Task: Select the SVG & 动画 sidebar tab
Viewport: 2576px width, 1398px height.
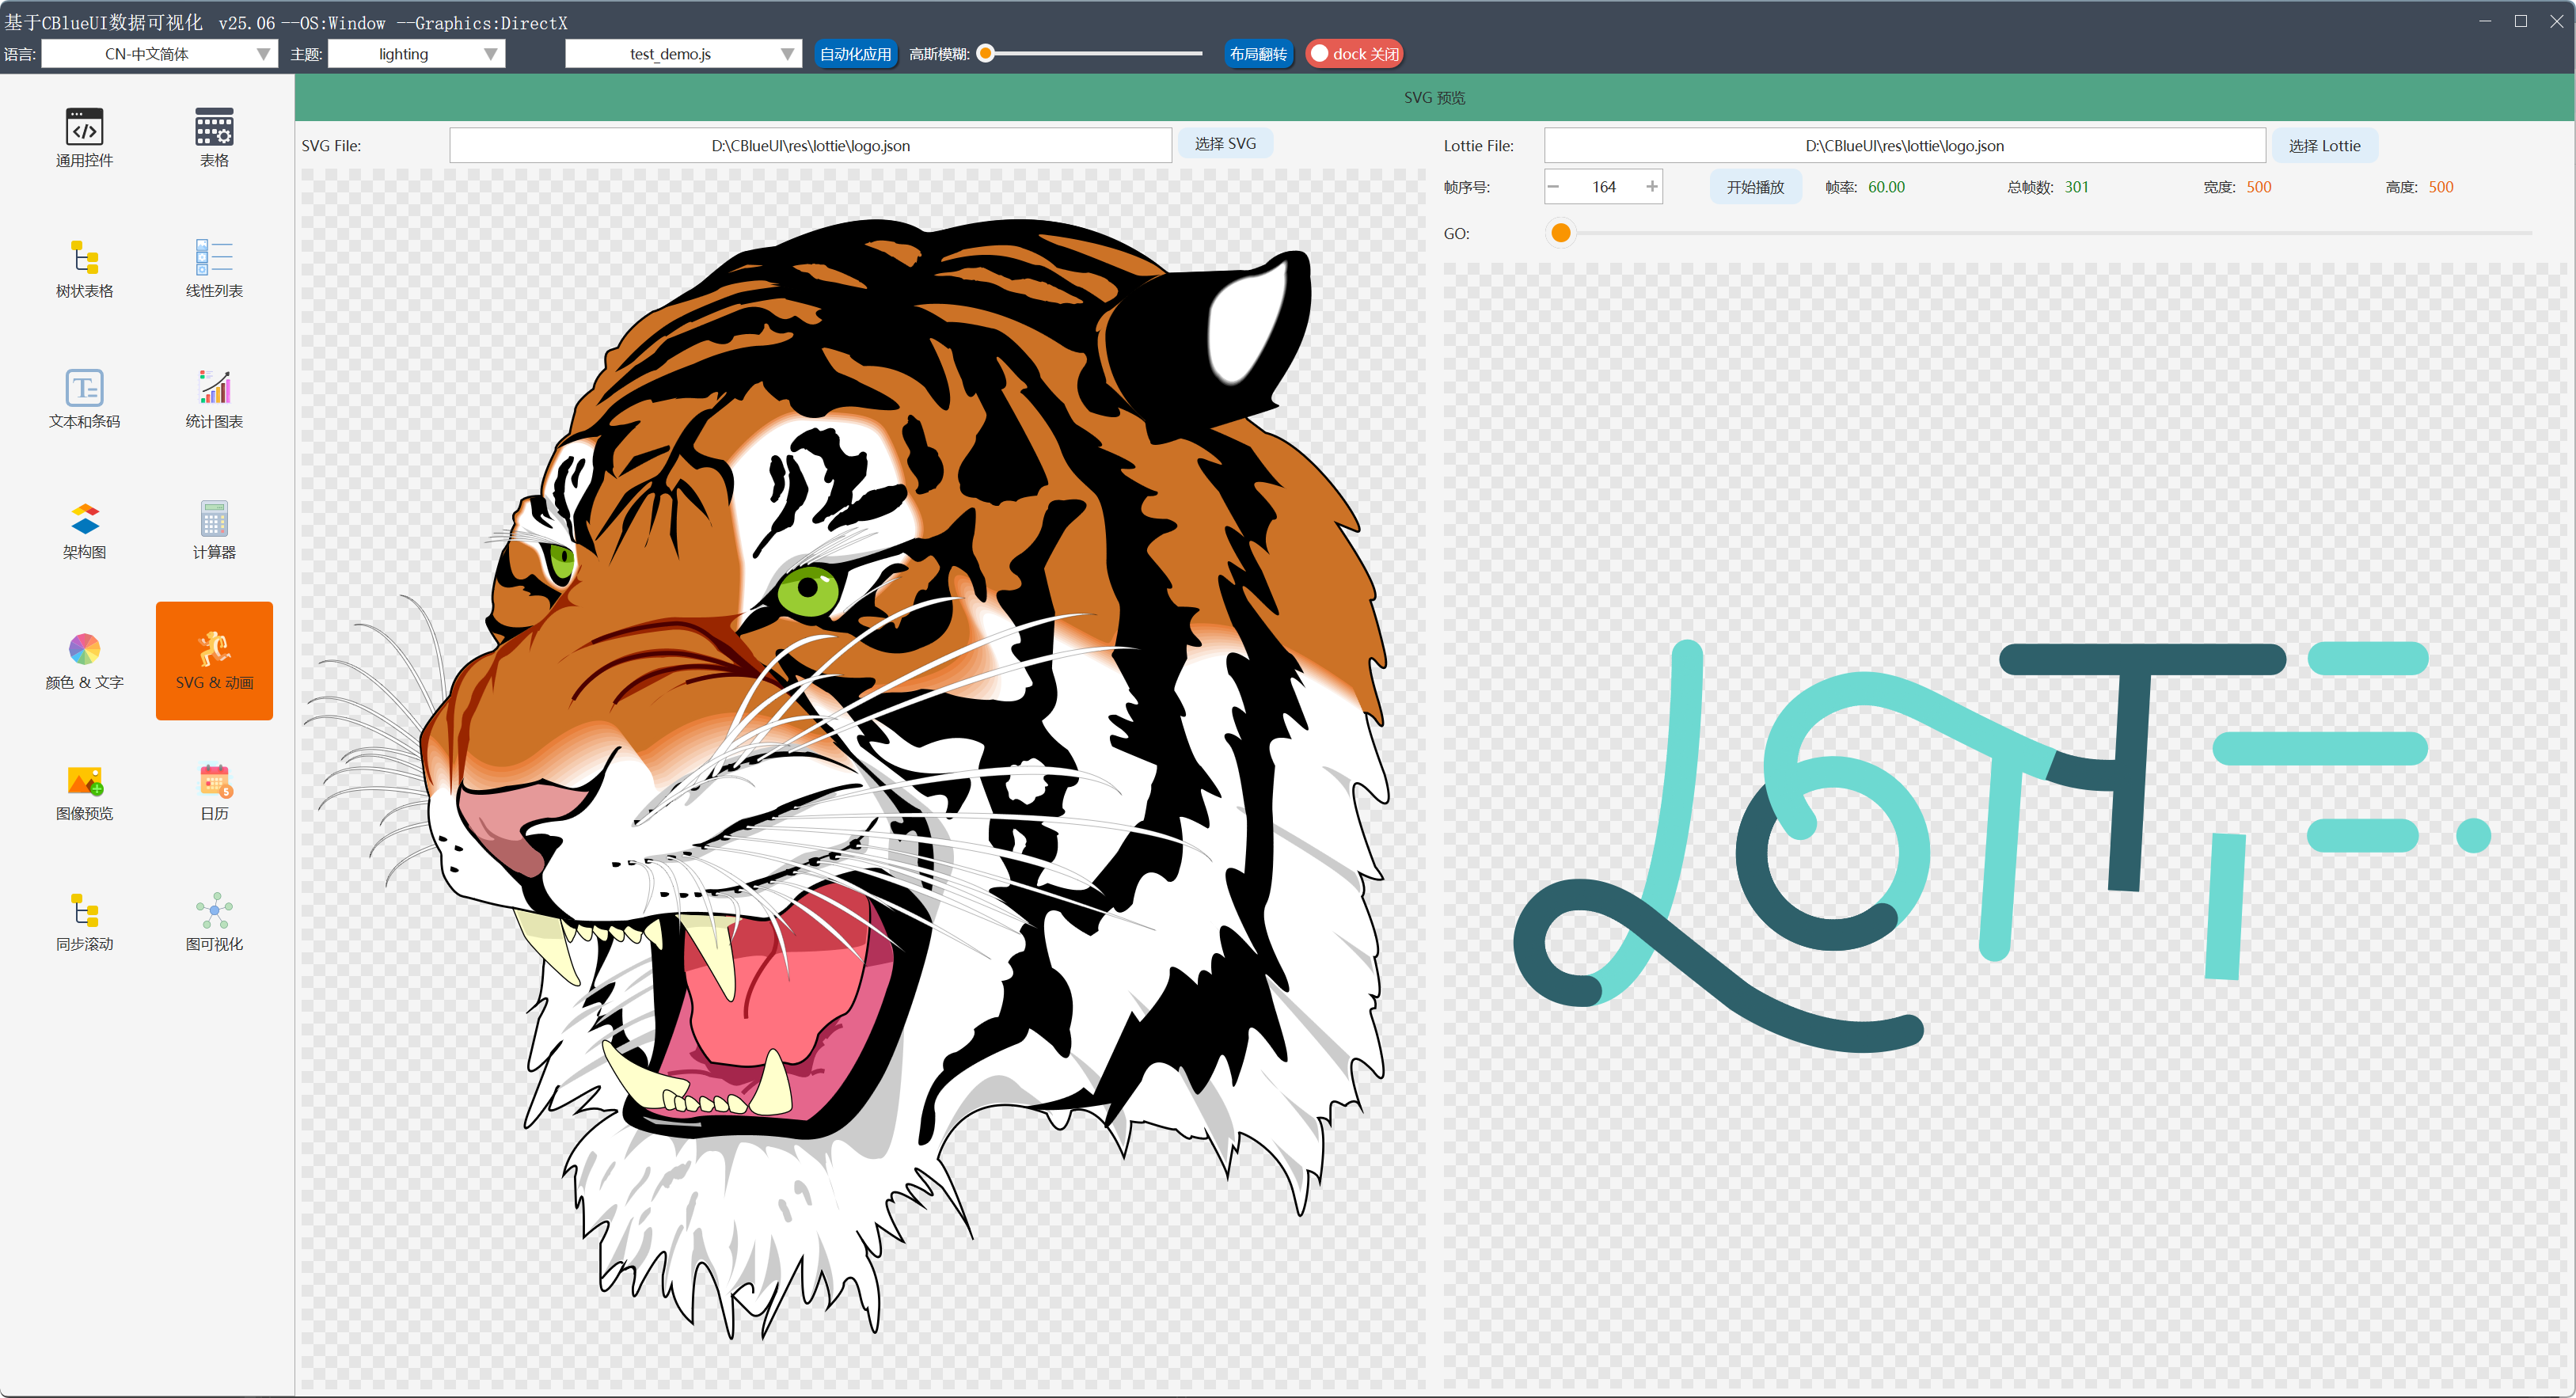Action: [214, 660]
